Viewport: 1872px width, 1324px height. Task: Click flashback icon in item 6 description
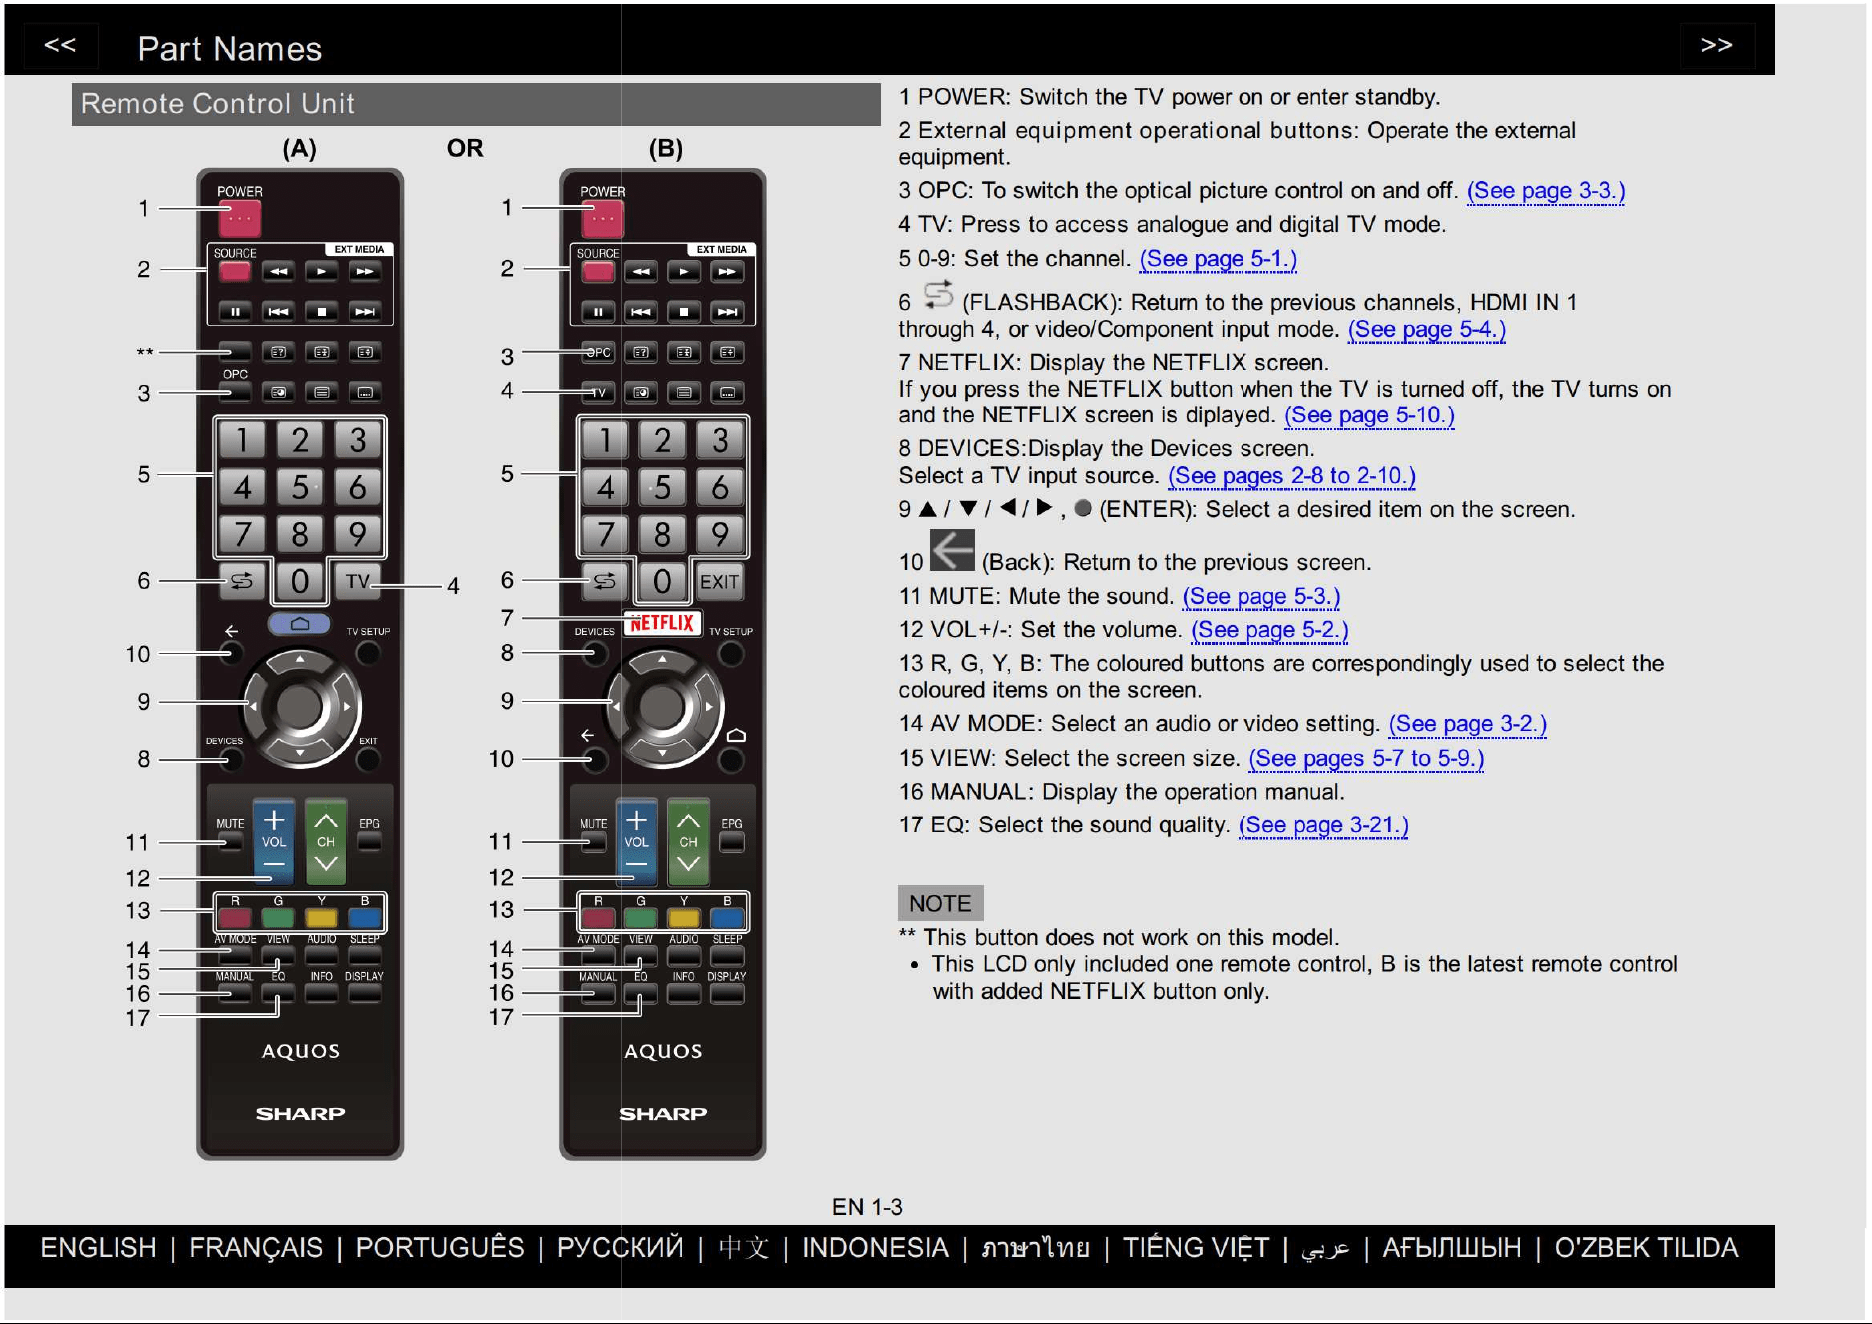click(x=939, y=295)
